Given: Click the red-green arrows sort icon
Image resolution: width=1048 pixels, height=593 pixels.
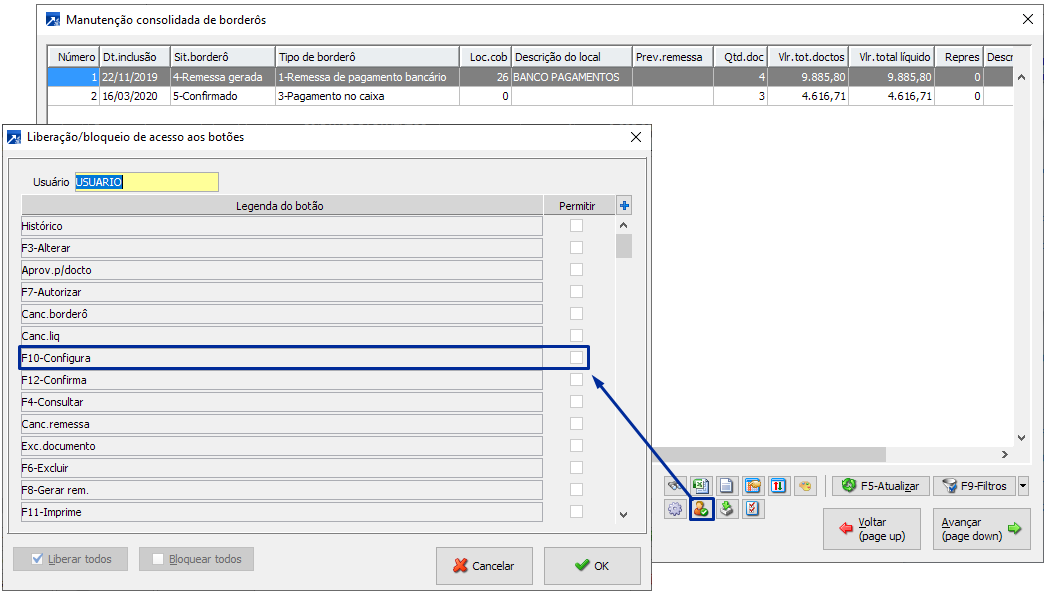Looking at the screenshot, I should 779,486.
